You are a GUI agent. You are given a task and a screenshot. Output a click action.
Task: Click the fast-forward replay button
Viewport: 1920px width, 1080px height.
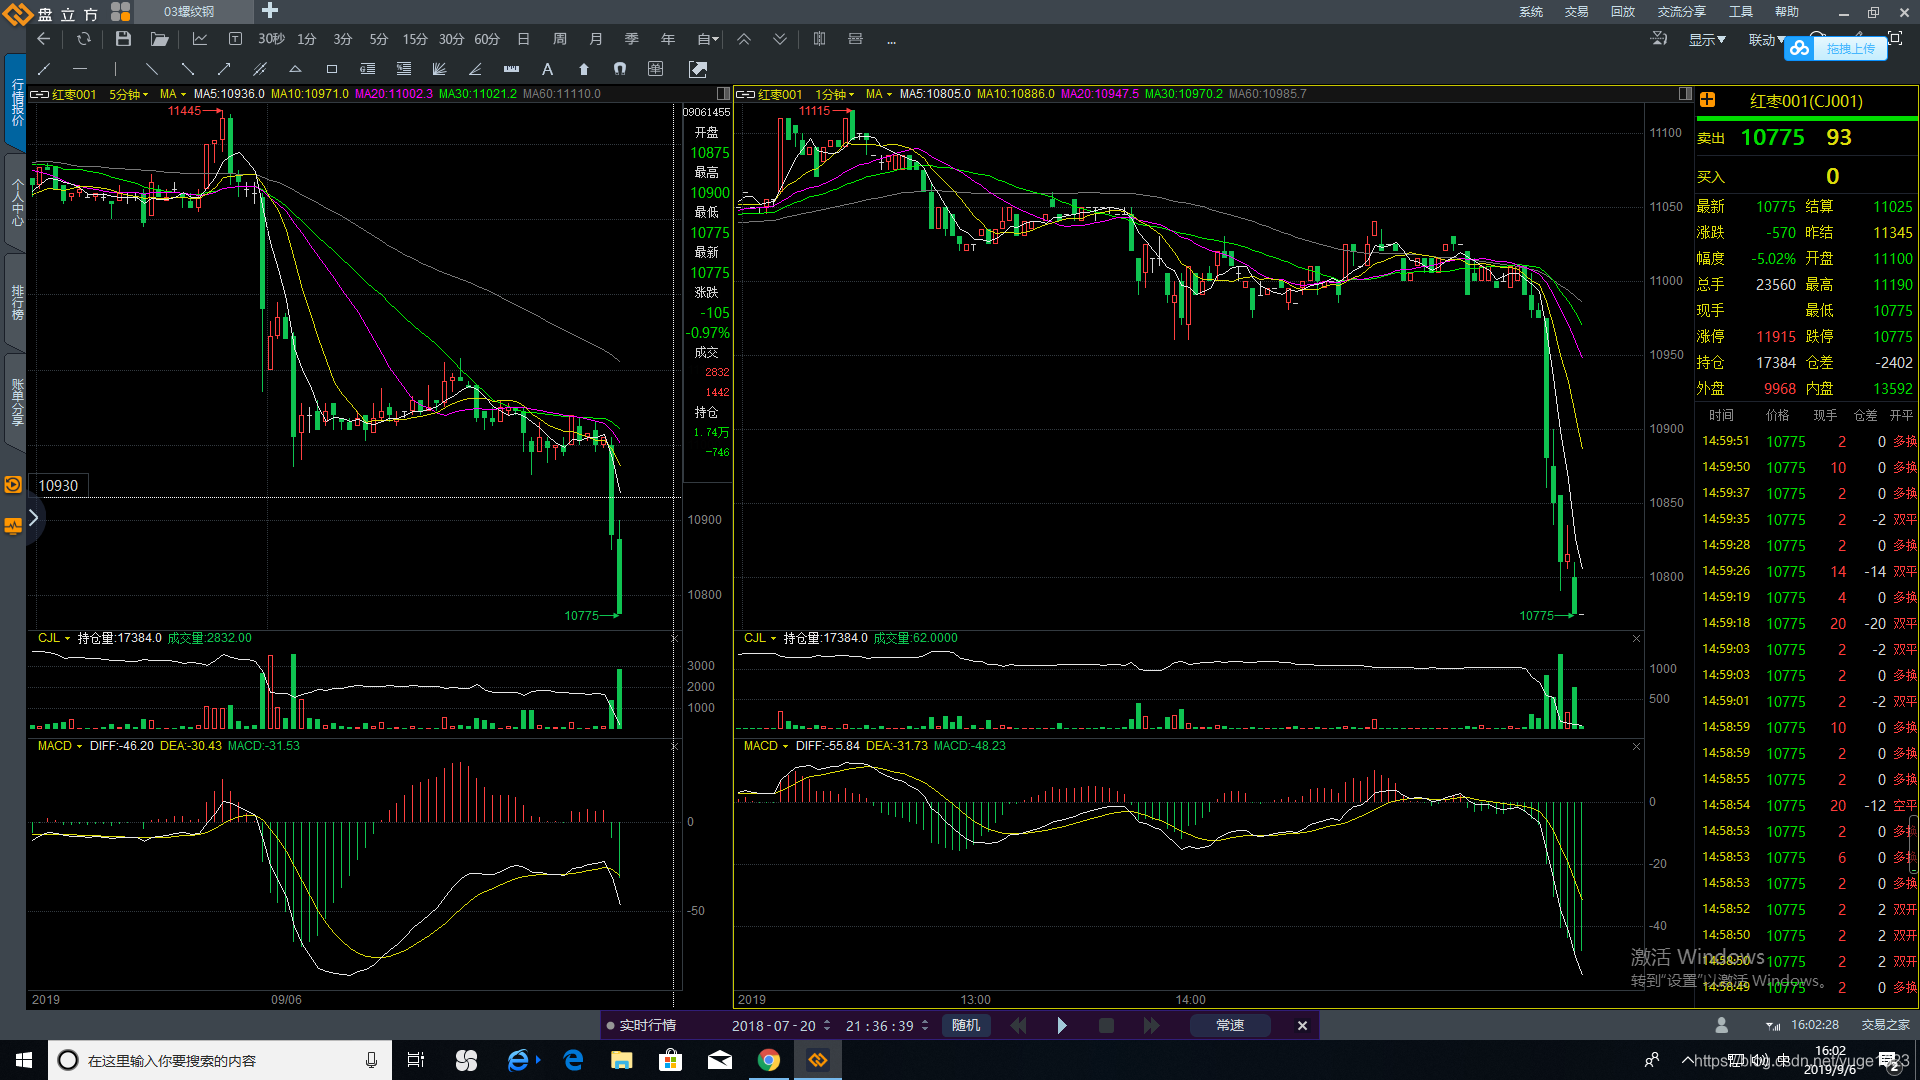point(1151,1025)
